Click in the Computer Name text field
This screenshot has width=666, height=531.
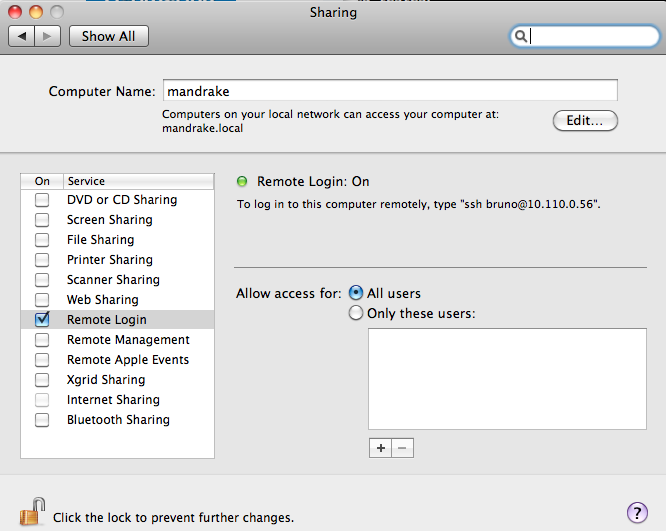[x=389, y=91]
